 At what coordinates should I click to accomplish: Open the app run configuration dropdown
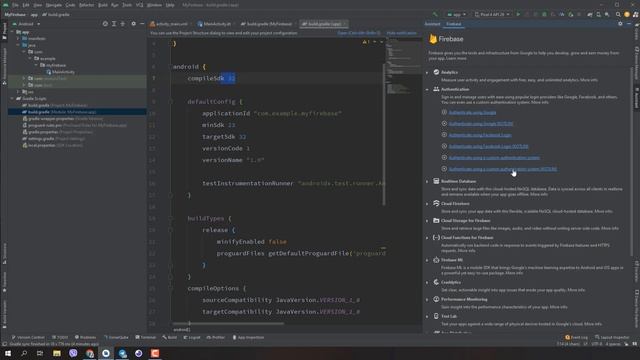tap(457, 14)
